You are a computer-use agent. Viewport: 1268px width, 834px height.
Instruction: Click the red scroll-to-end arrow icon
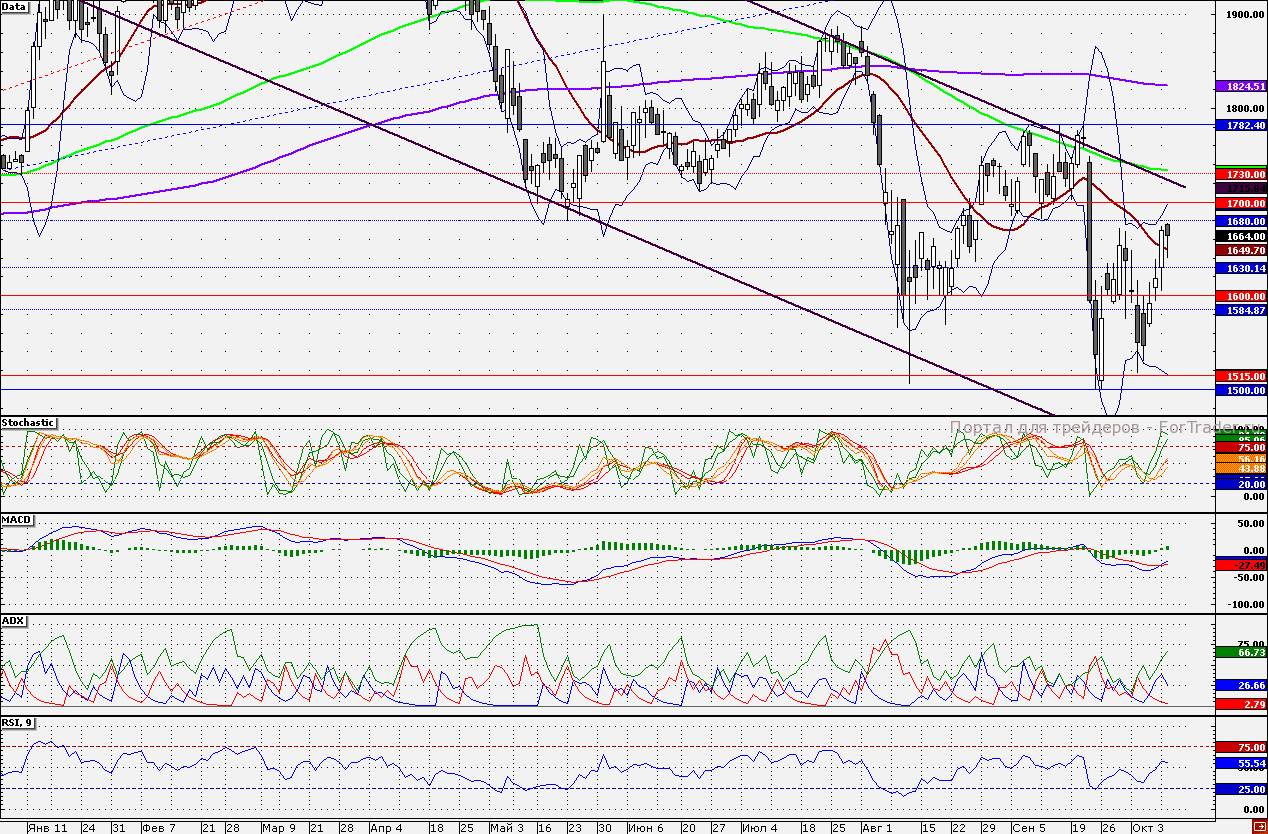click(1261, 827)
